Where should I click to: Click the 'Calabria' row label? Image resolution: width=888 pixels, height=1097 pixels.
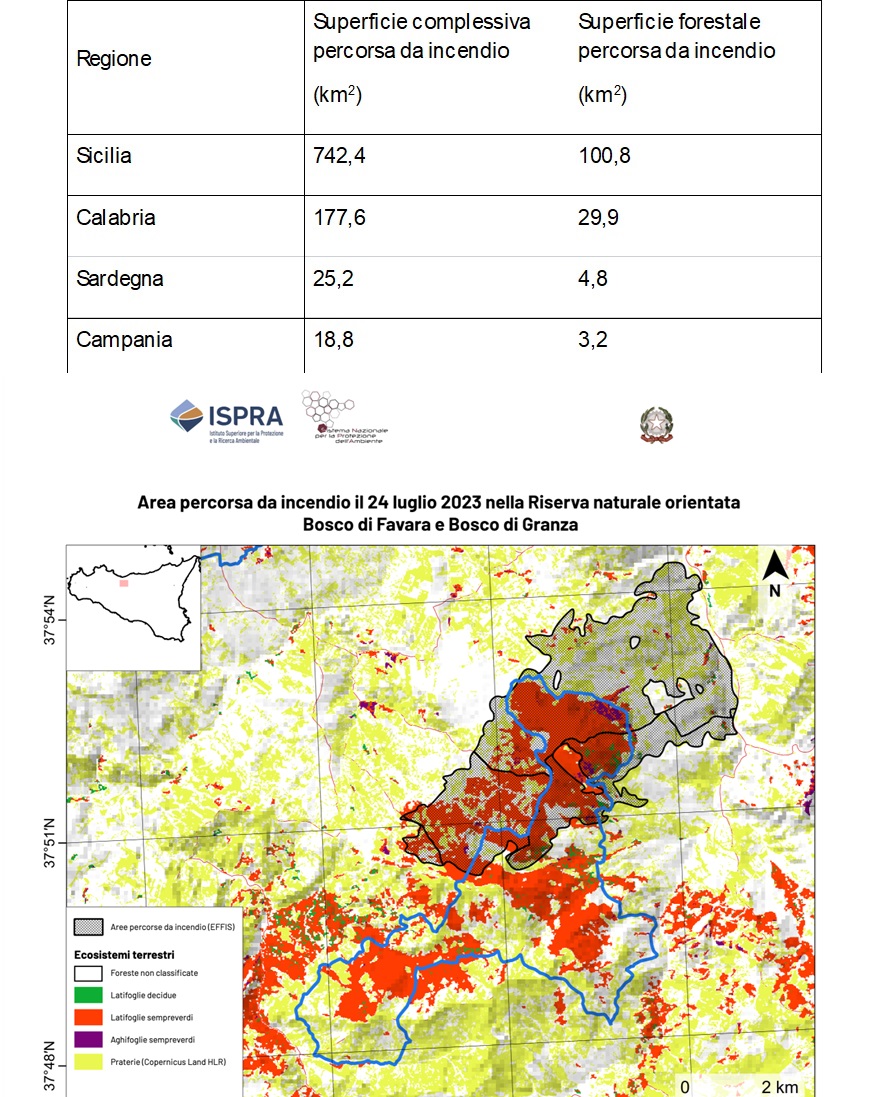[115, 217]
